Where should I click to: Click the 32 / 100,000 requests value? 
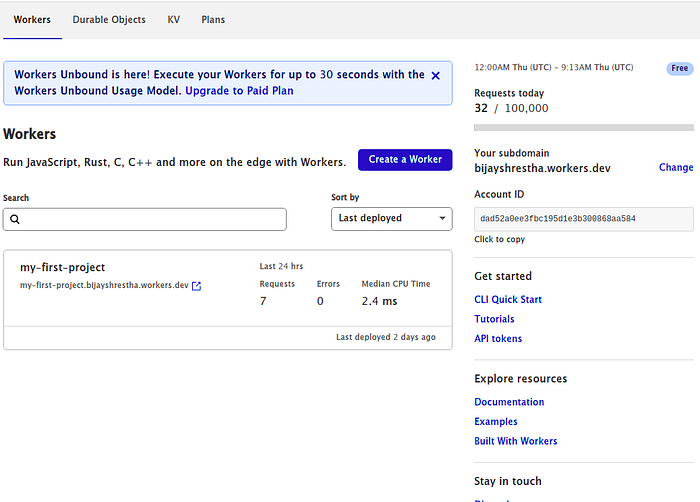(511, 109)
